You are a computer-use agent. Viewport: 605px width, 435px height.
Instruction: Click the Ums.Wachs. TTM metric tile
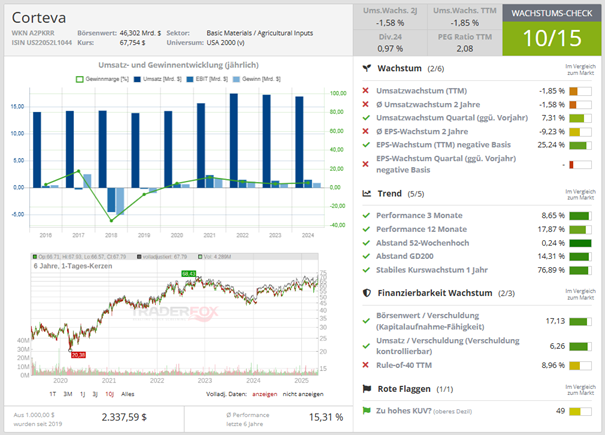465,17
